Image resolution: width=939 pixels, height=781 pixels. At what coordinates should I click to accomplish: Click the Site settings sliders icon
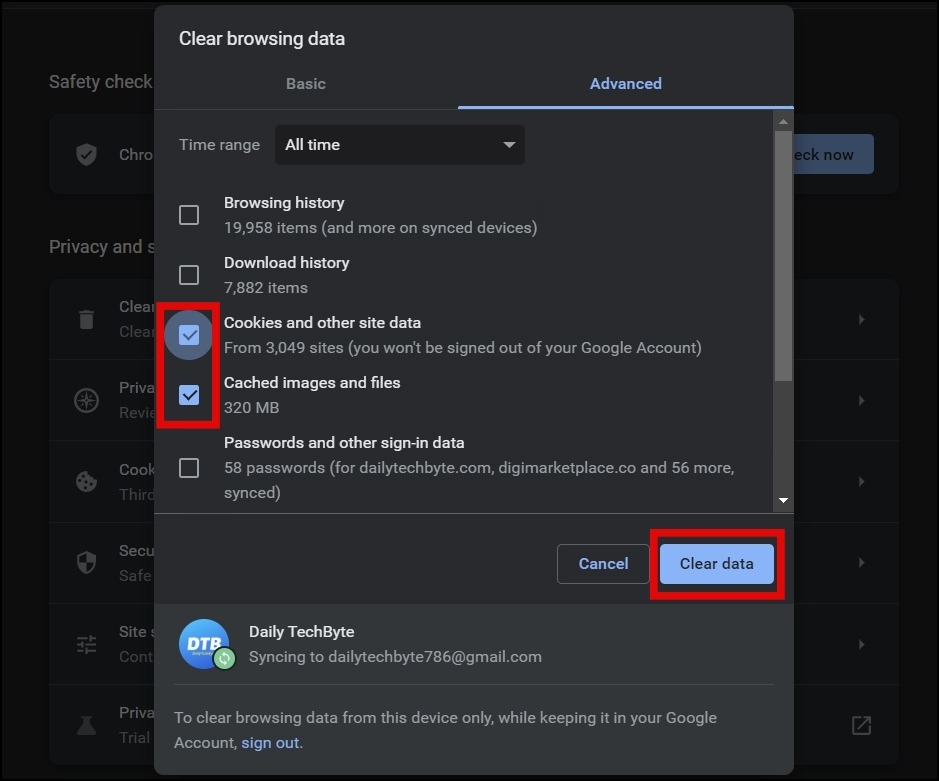(87, 644)
